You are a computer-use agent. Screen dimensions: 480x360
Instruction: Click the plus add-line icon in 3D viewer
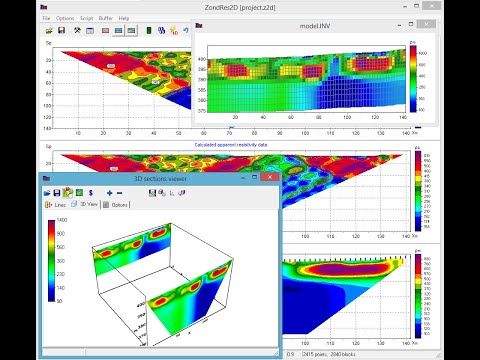[109, 193]
